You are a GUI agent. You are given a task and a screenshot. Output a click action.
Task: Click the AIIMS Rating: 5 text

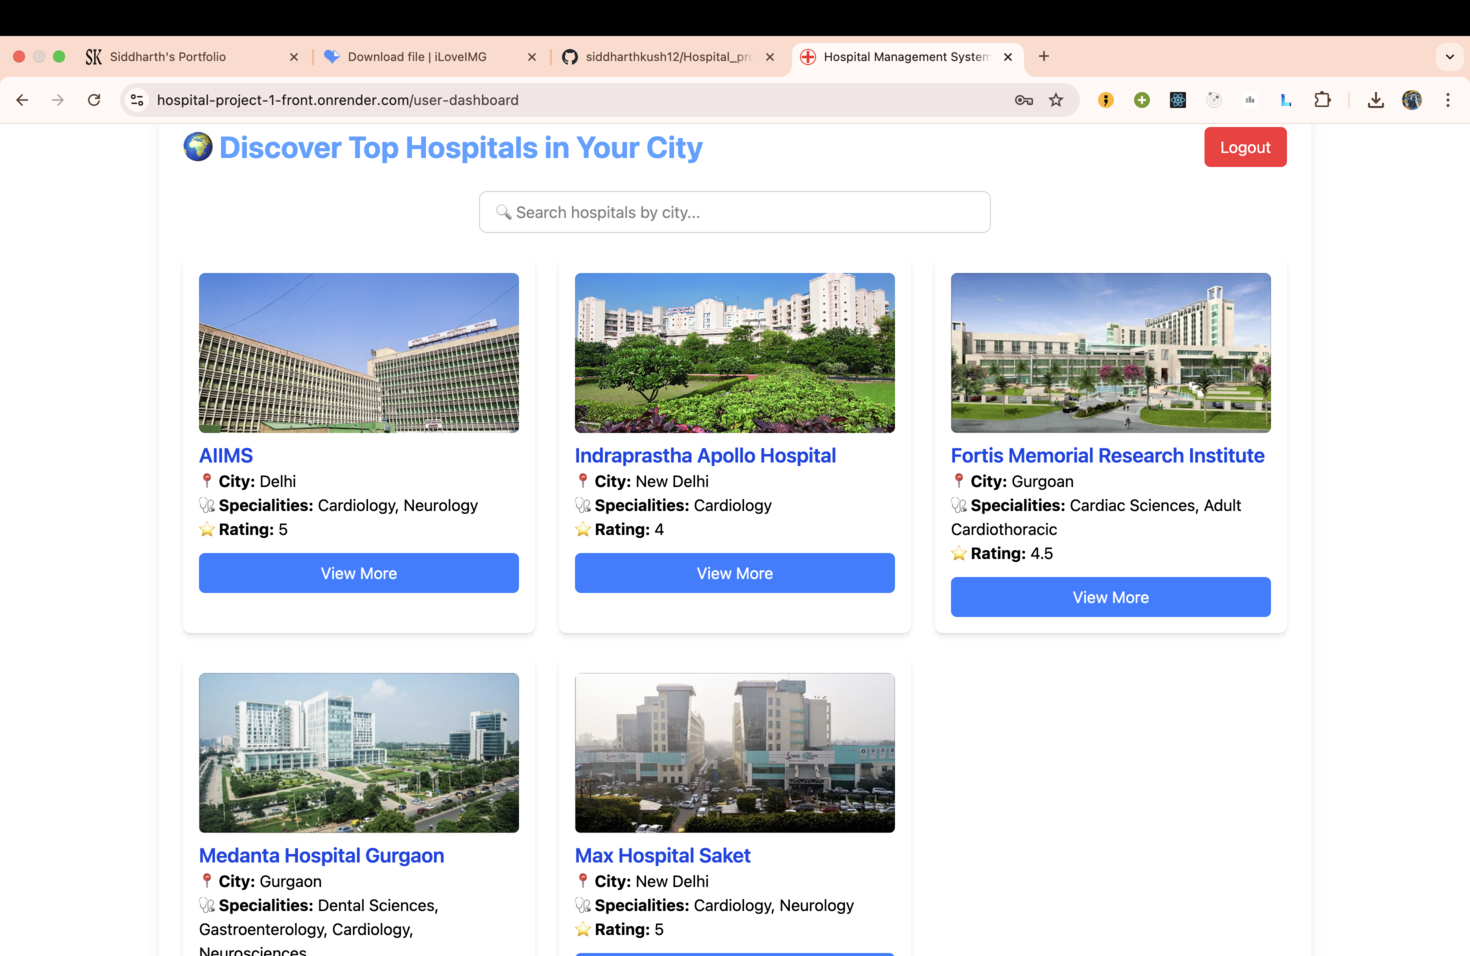coord(253,529)
